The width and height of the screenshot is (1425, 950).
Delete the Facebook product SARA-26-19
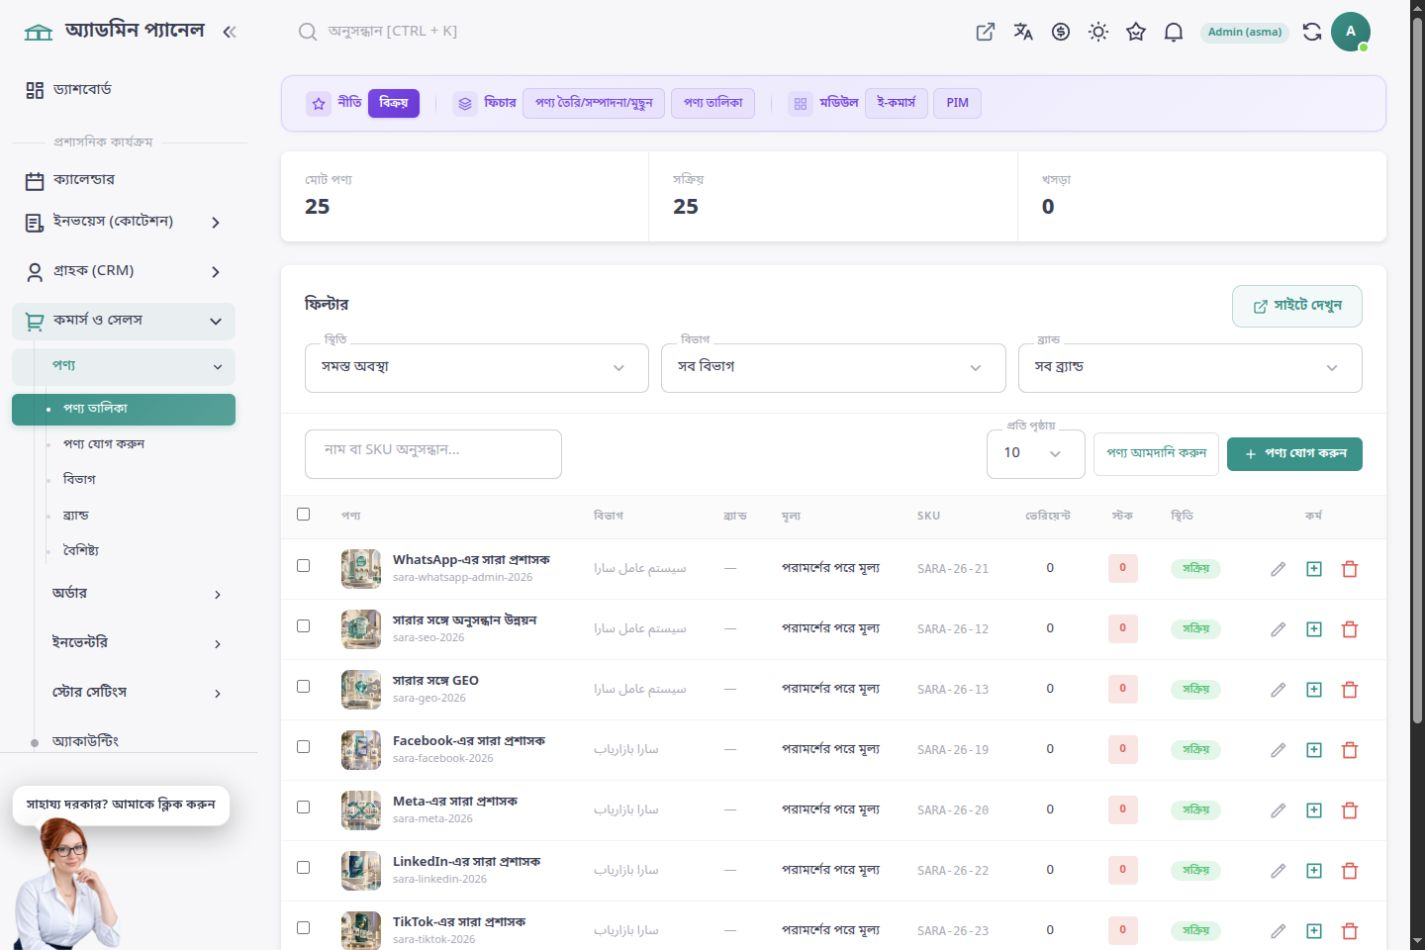(1350, 750)
